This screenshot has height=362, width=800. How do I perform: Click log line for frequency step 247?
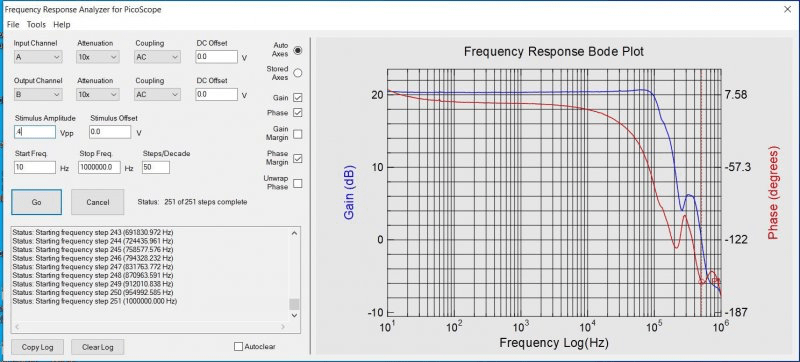[93, 267]
